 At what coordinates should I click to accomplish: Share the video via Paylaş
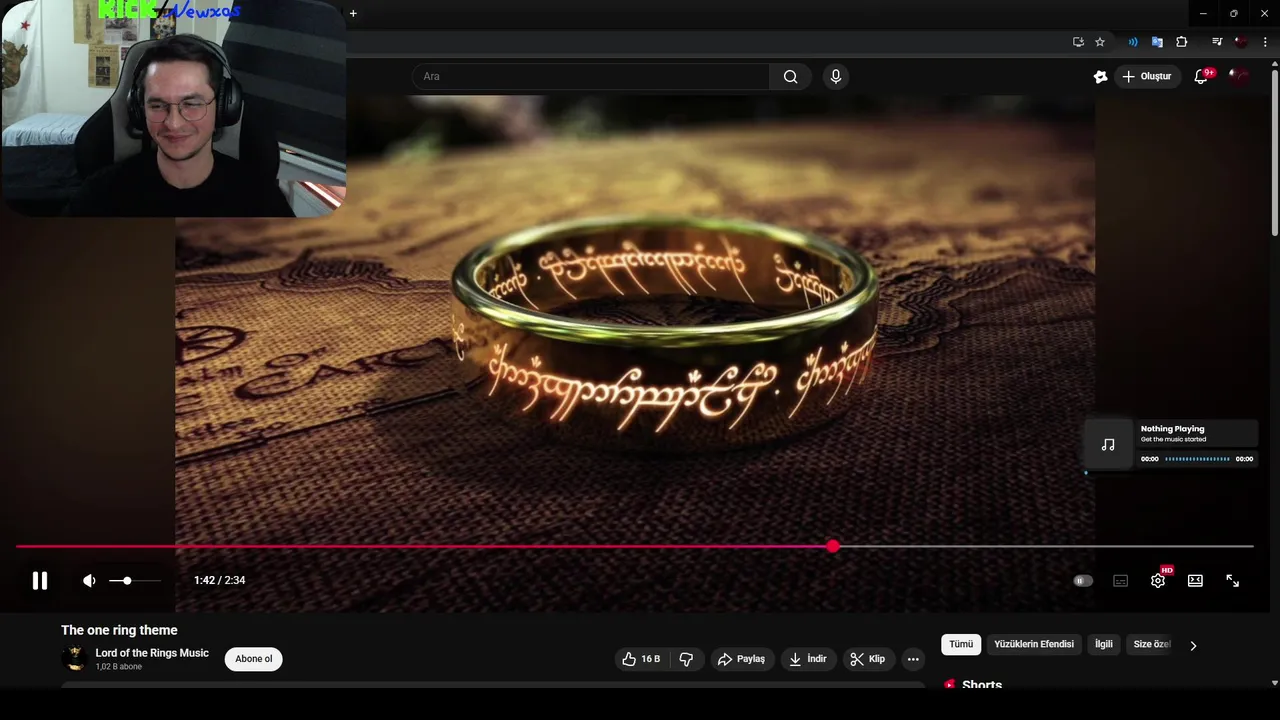[x=741, y=659]
